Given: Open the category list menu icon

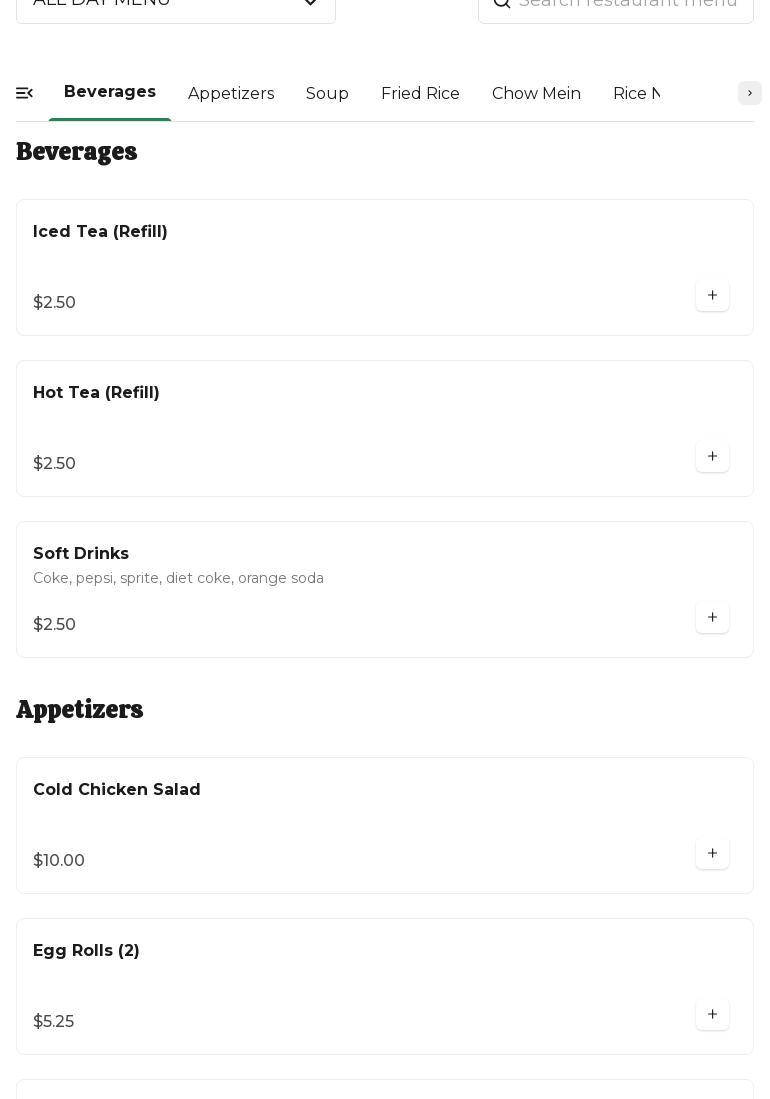Looking at the screenshot, I should [25, 93].
